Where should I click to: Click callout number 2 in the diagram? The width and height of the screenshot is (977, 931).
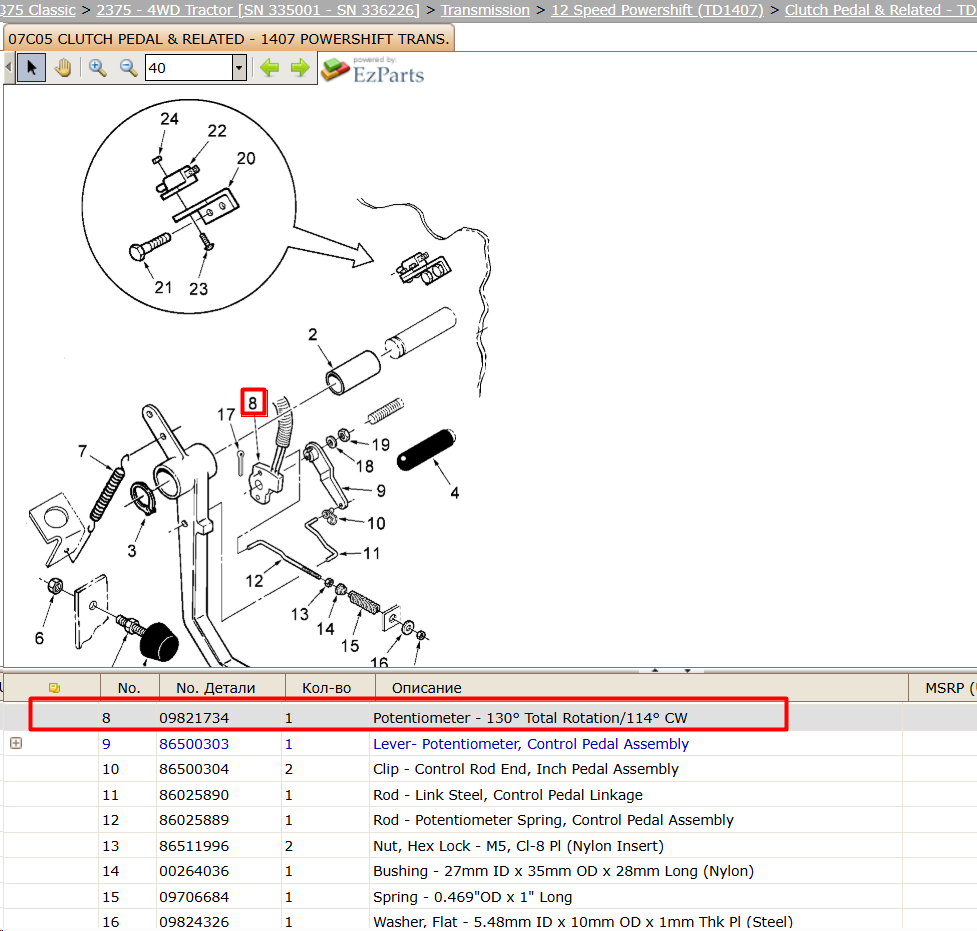[x=313, y=335]
